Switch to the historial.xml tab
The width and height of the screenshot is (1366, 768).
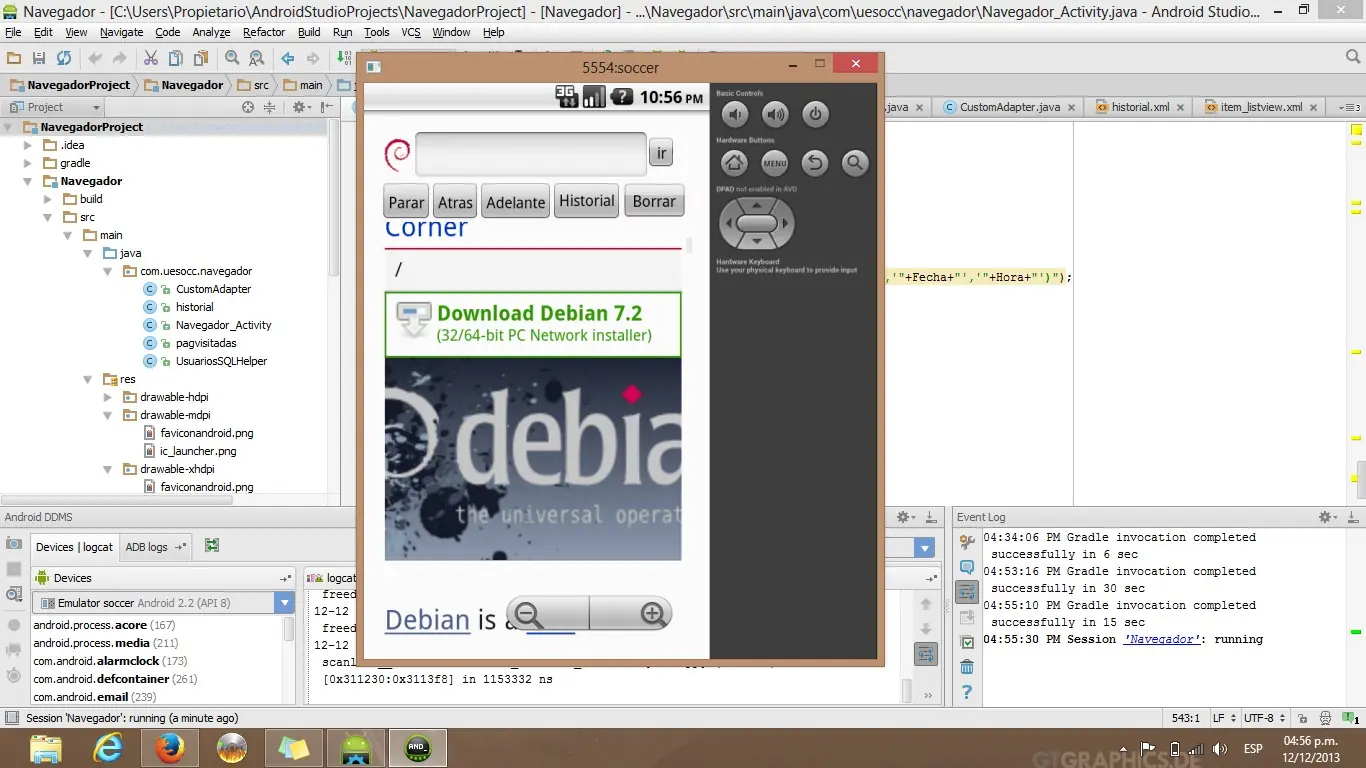(x=1140, y=107)
